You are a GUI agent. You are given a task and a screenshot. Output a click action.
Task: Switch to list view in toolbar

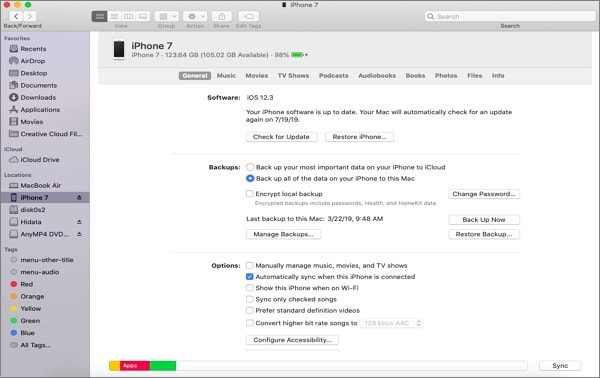coord(114,16)
